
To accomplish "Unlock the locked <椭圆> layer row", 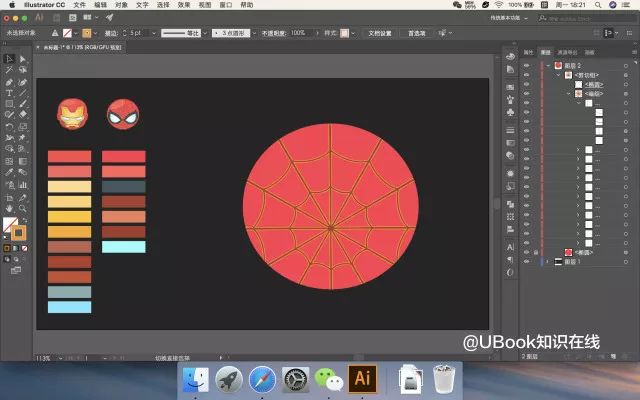I will (x=536, y=252).
